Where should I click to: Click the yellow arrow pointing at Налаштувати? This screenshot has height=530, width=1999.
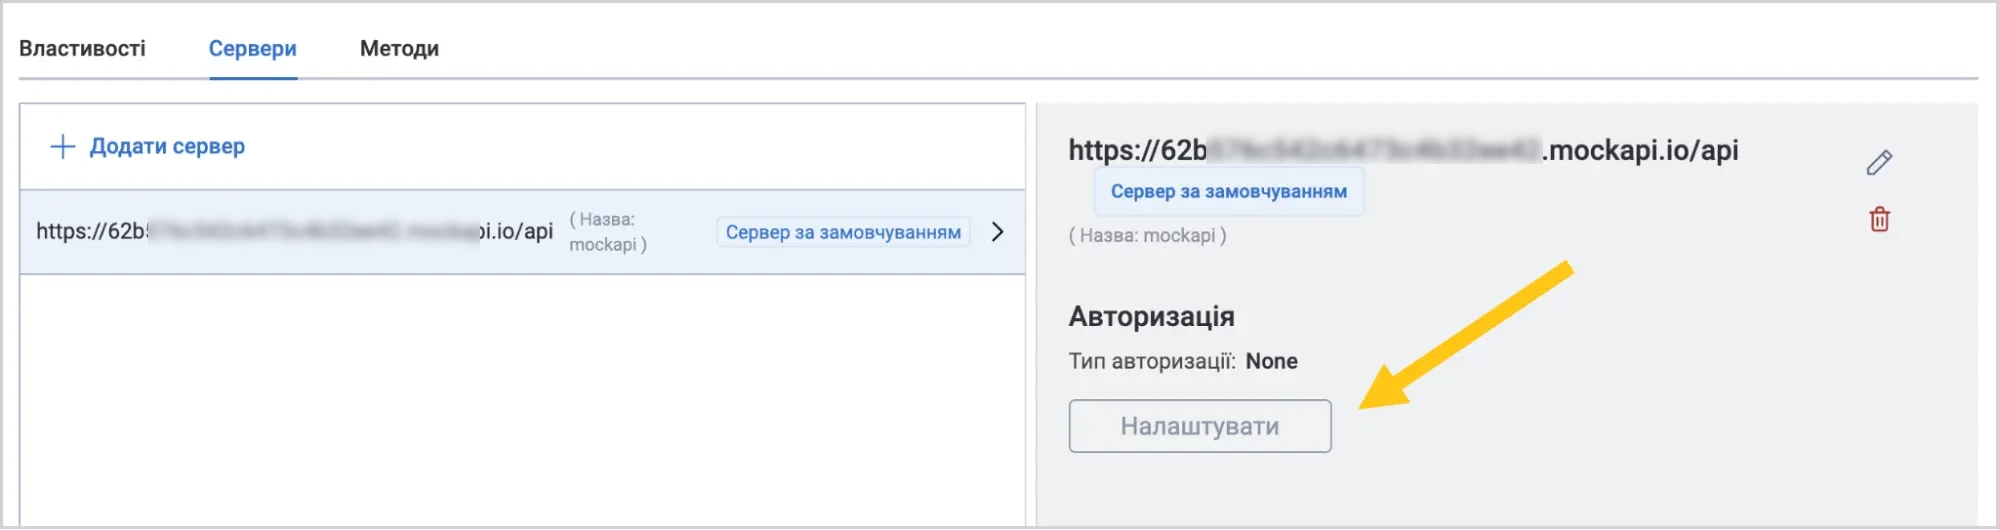pos(1465,335)
